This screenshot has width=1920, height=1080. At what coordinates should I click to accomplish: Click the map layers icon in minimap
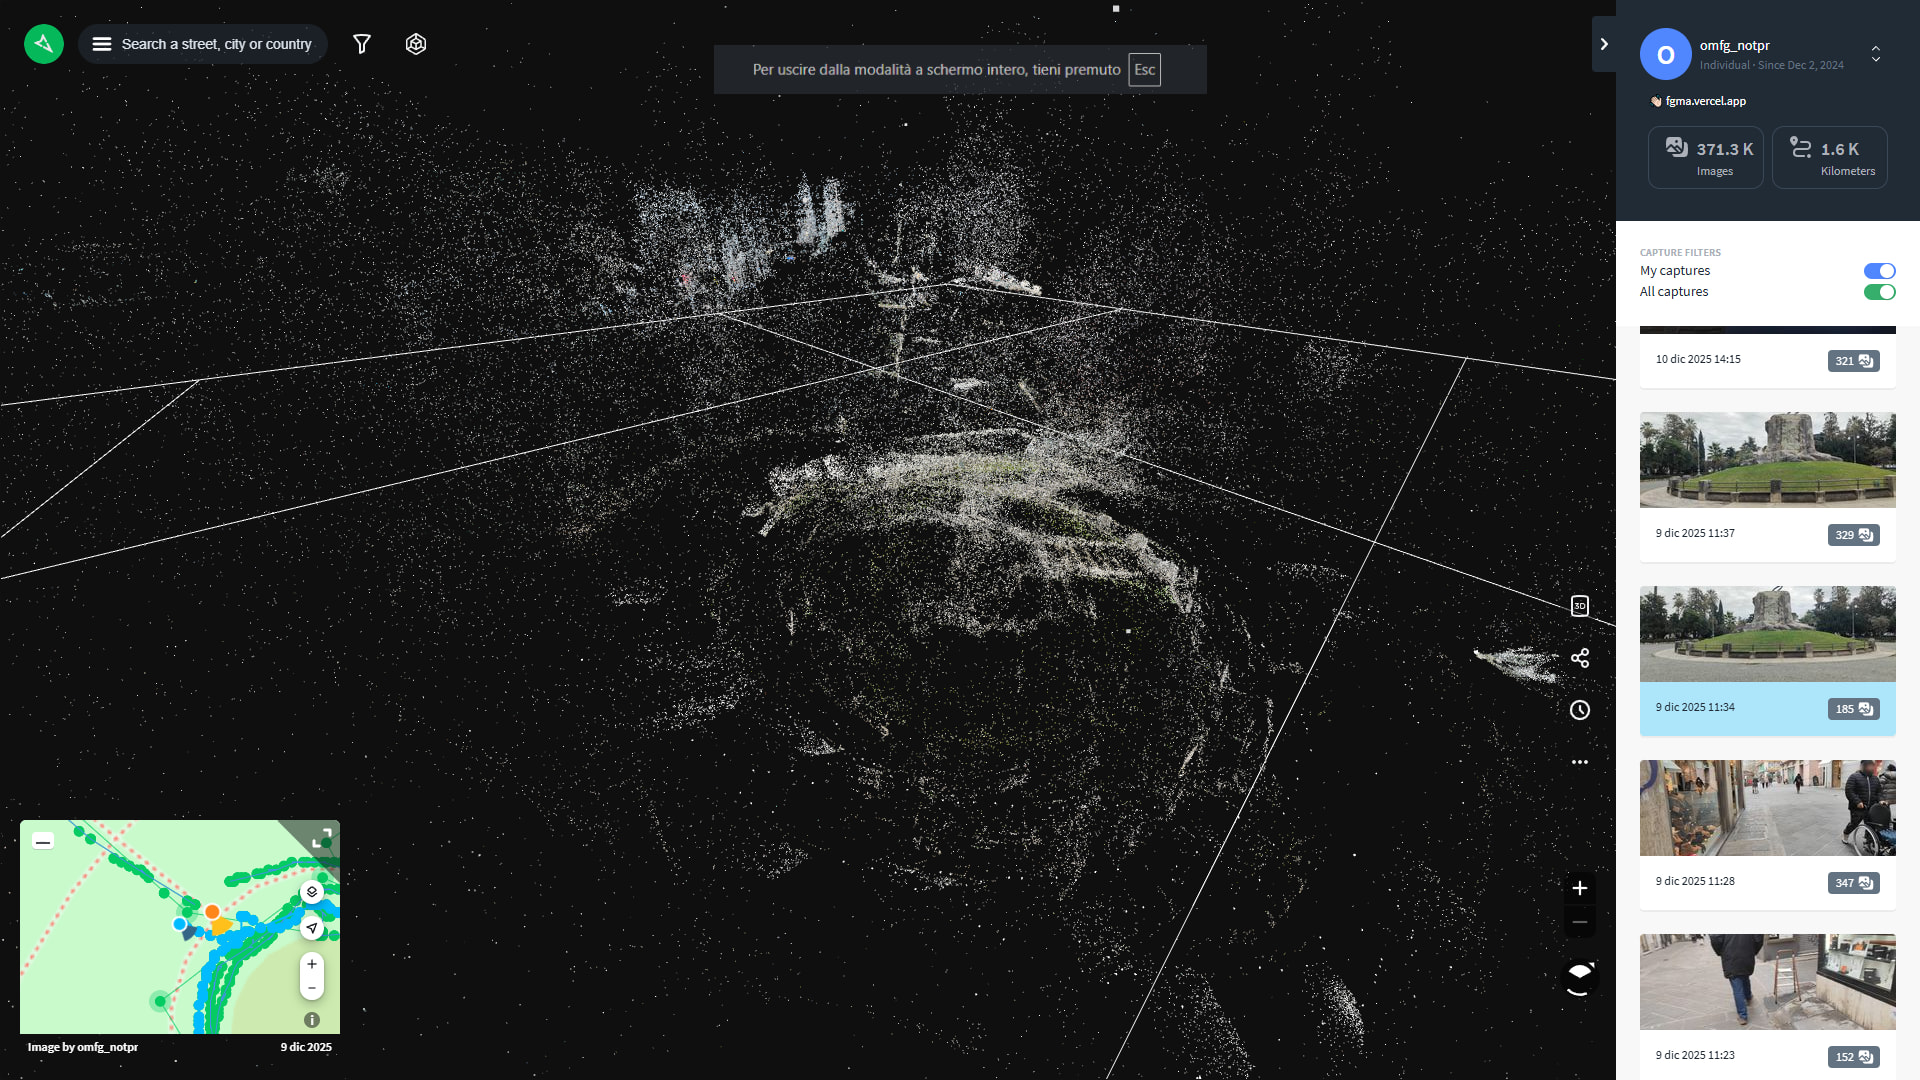click(312, 891)
